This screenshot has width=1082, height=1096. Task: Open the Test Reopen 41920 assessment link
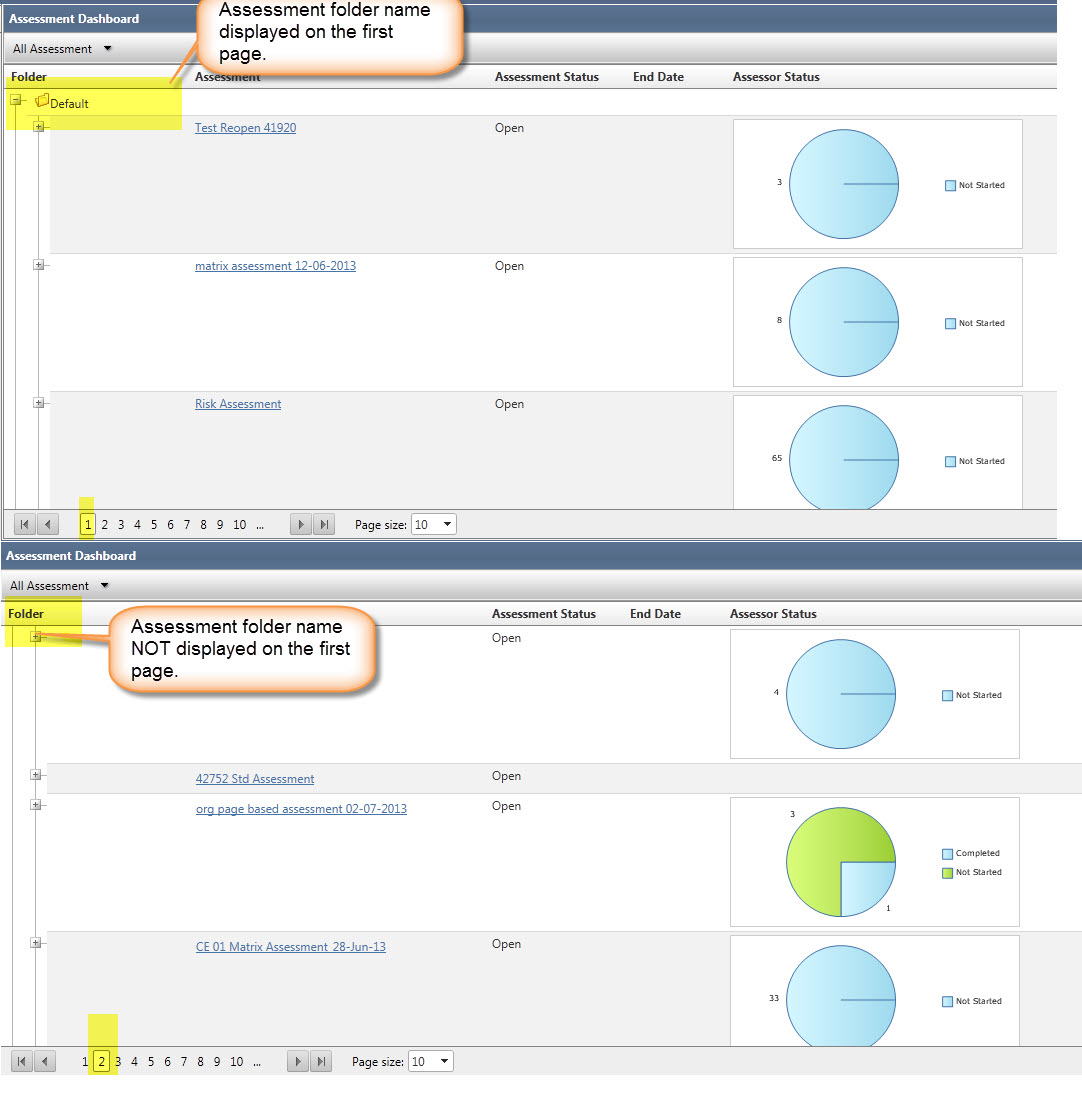coord(245,128)
